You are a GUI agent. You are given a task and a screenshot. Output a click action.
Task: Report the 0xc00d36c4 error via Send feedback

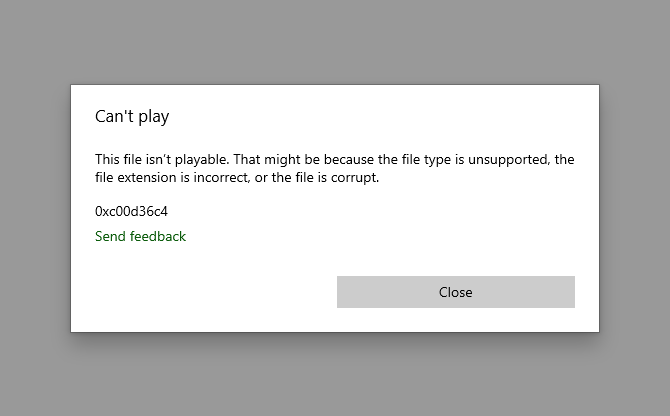point(140,237)
